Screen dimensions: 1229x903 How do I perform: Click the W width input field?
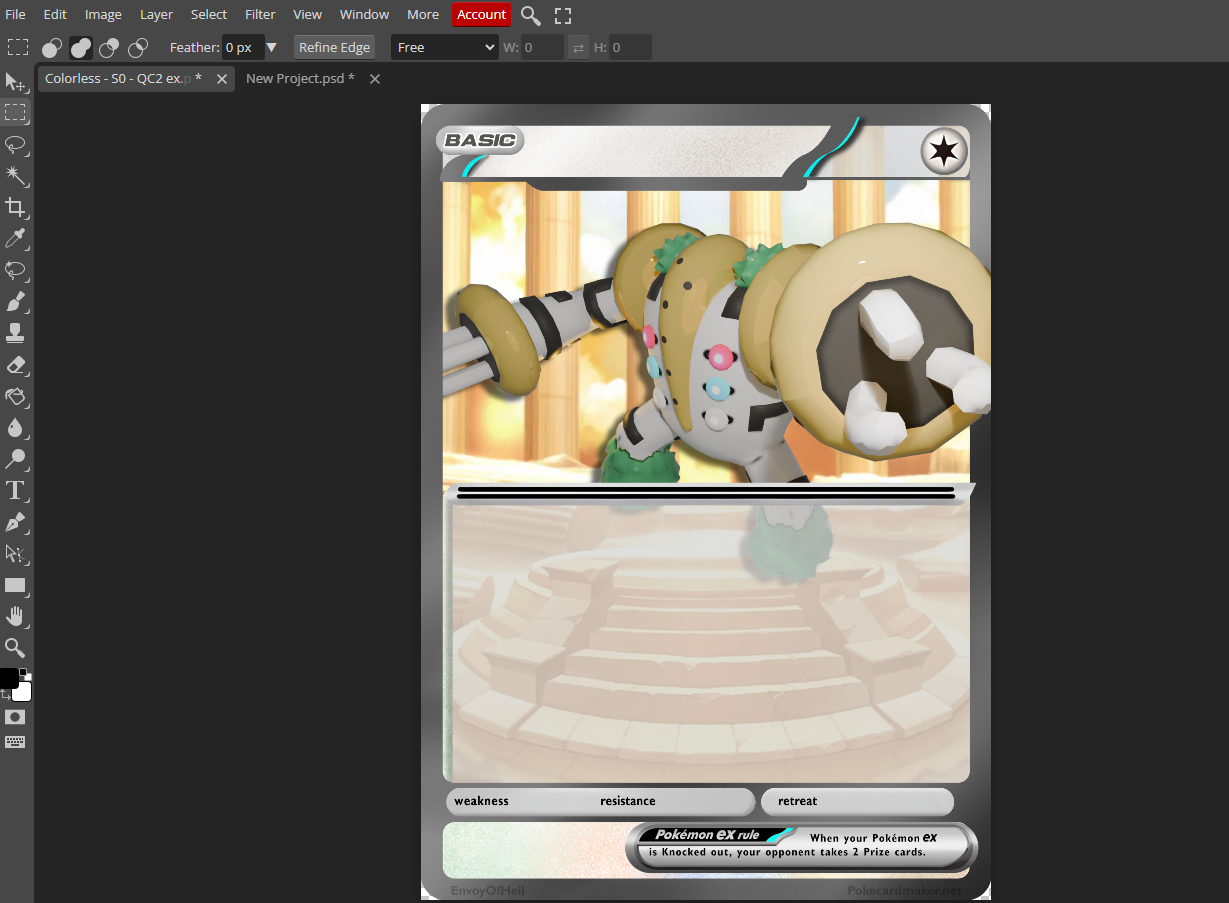[x=543, y=47]
